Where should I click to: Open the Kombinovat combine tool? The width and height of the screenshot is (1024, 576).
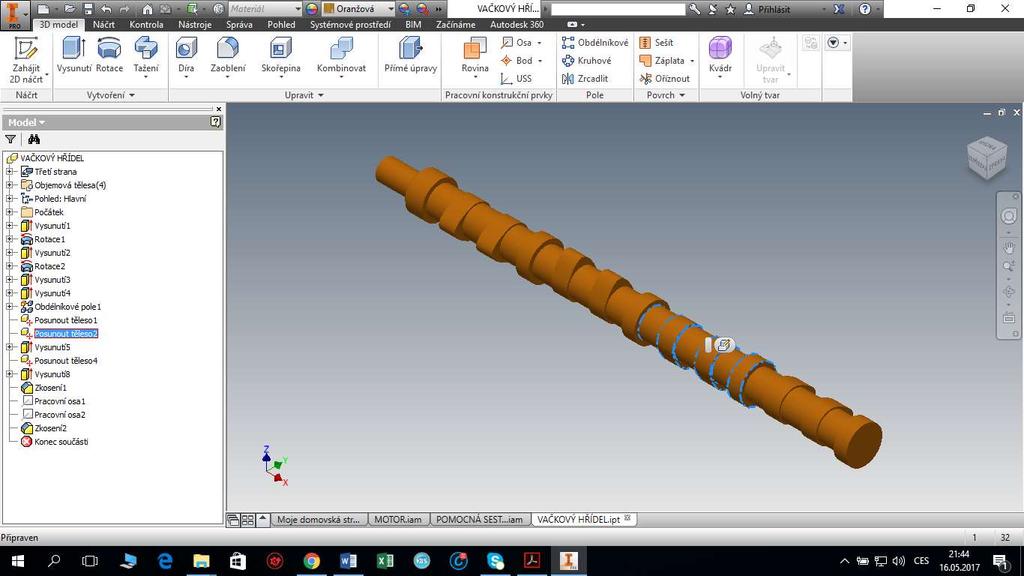(341, 57)
